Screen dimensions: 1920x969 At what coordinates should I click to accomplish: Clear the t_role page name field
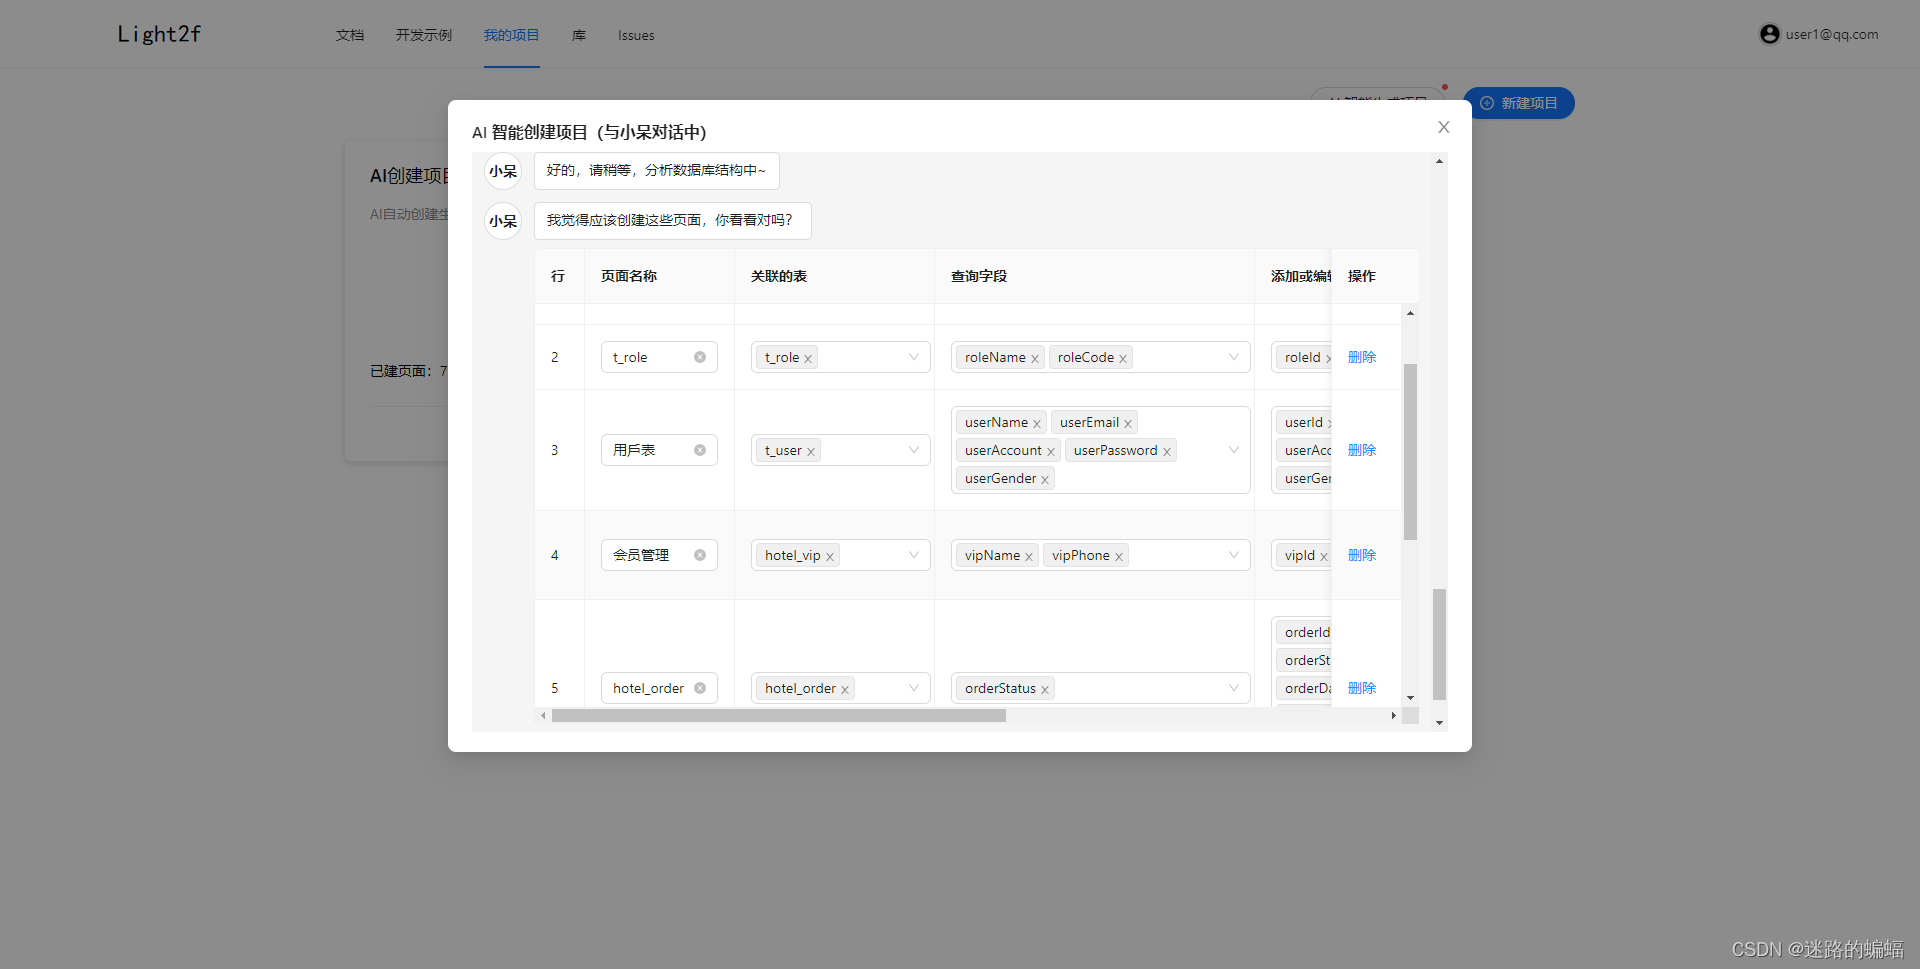tap(700, 357)
